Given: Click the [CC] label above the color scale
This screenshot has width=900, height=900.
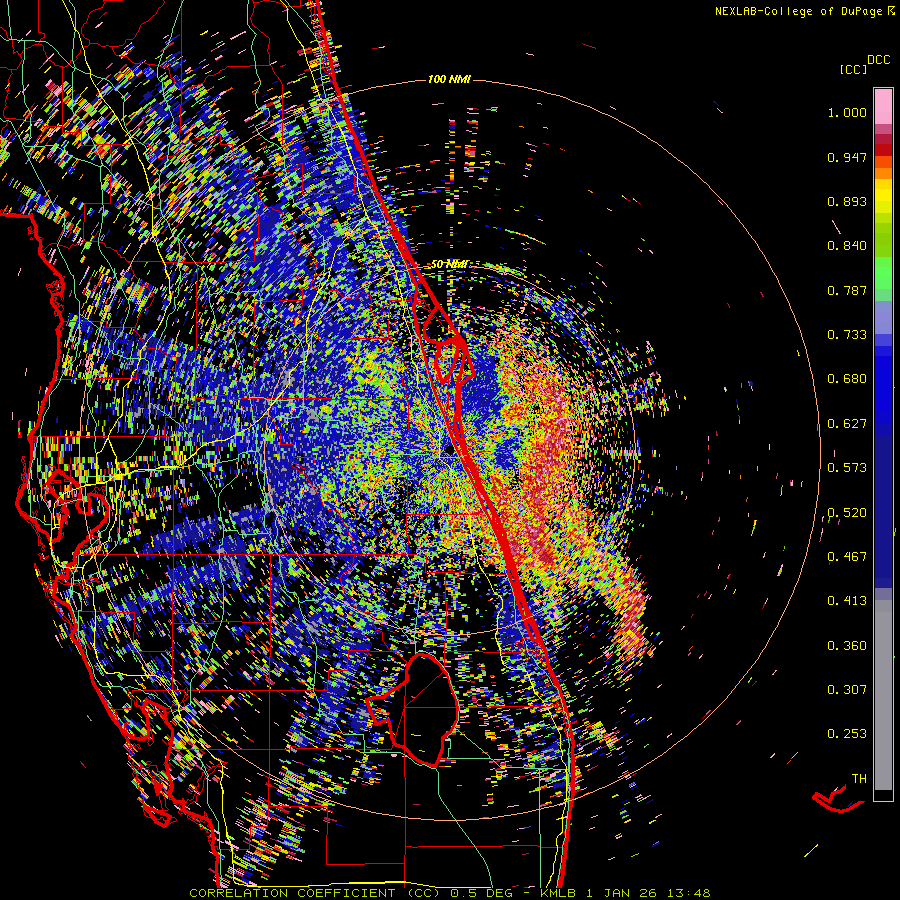Looking at the screenshot, I should (853, 69).
